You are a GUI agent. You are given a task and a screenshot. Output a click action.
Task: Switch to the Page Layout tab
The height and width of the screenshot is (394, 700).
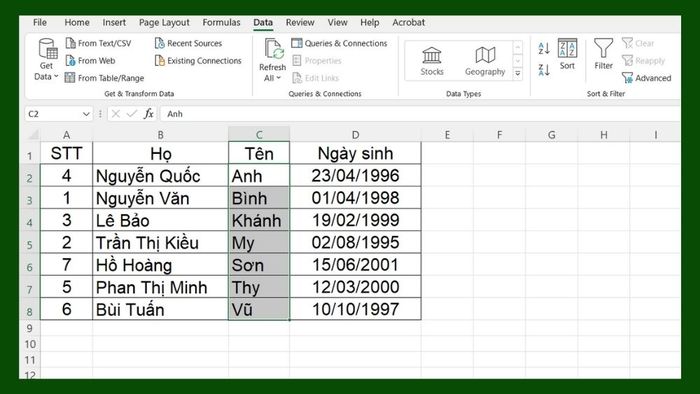[164, 22]
